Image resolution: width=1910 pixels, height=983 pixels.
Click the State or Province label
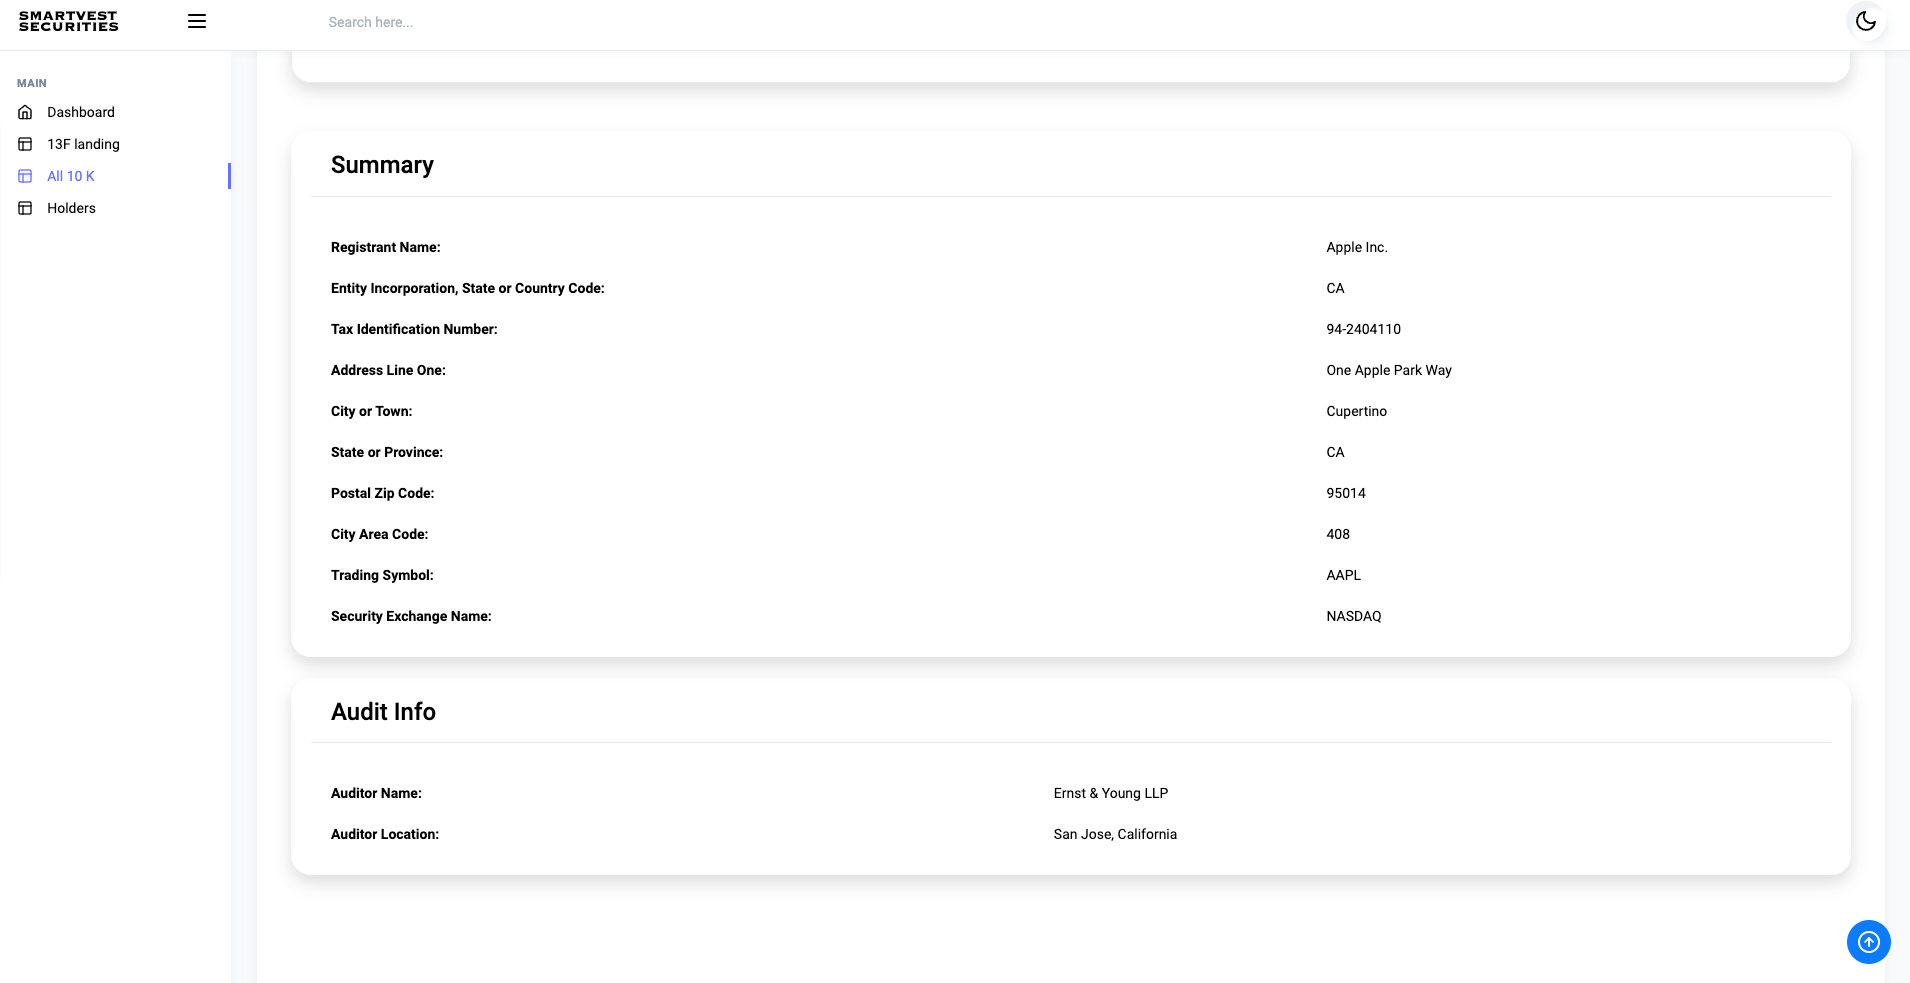(387, 452)
